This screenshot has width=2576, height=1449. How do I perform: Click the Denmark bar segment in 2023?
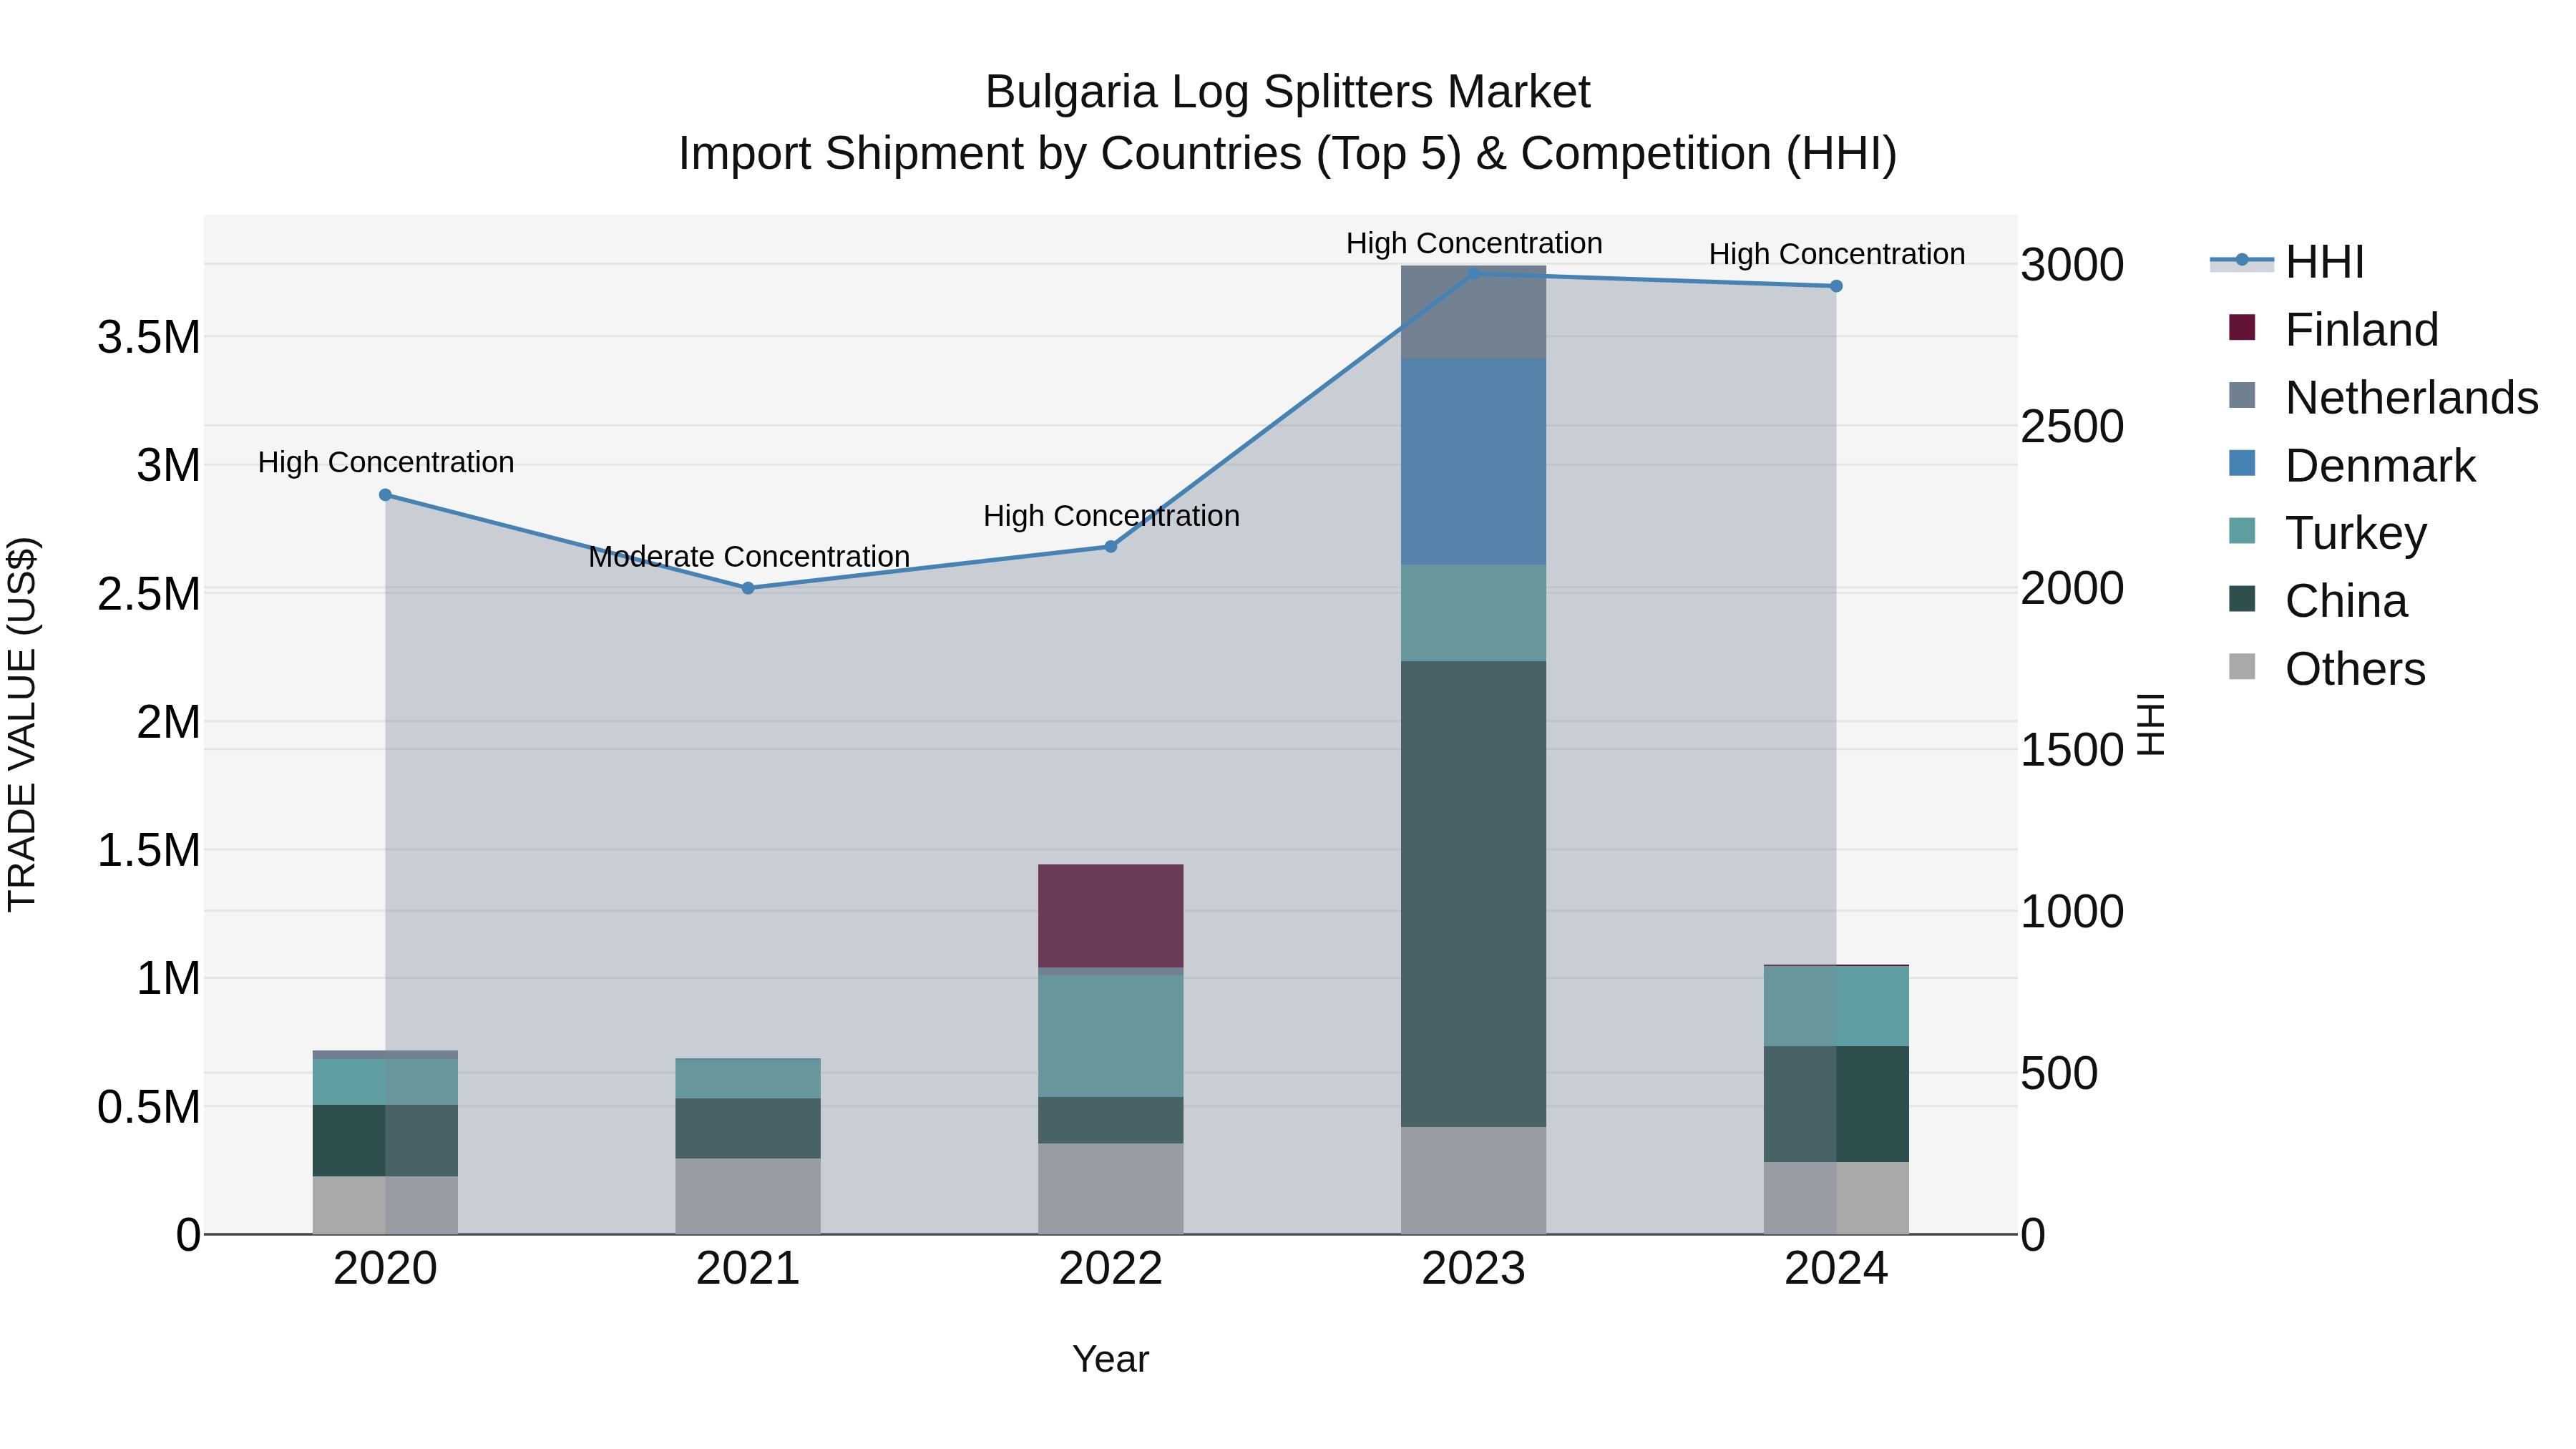[1473, 462]
